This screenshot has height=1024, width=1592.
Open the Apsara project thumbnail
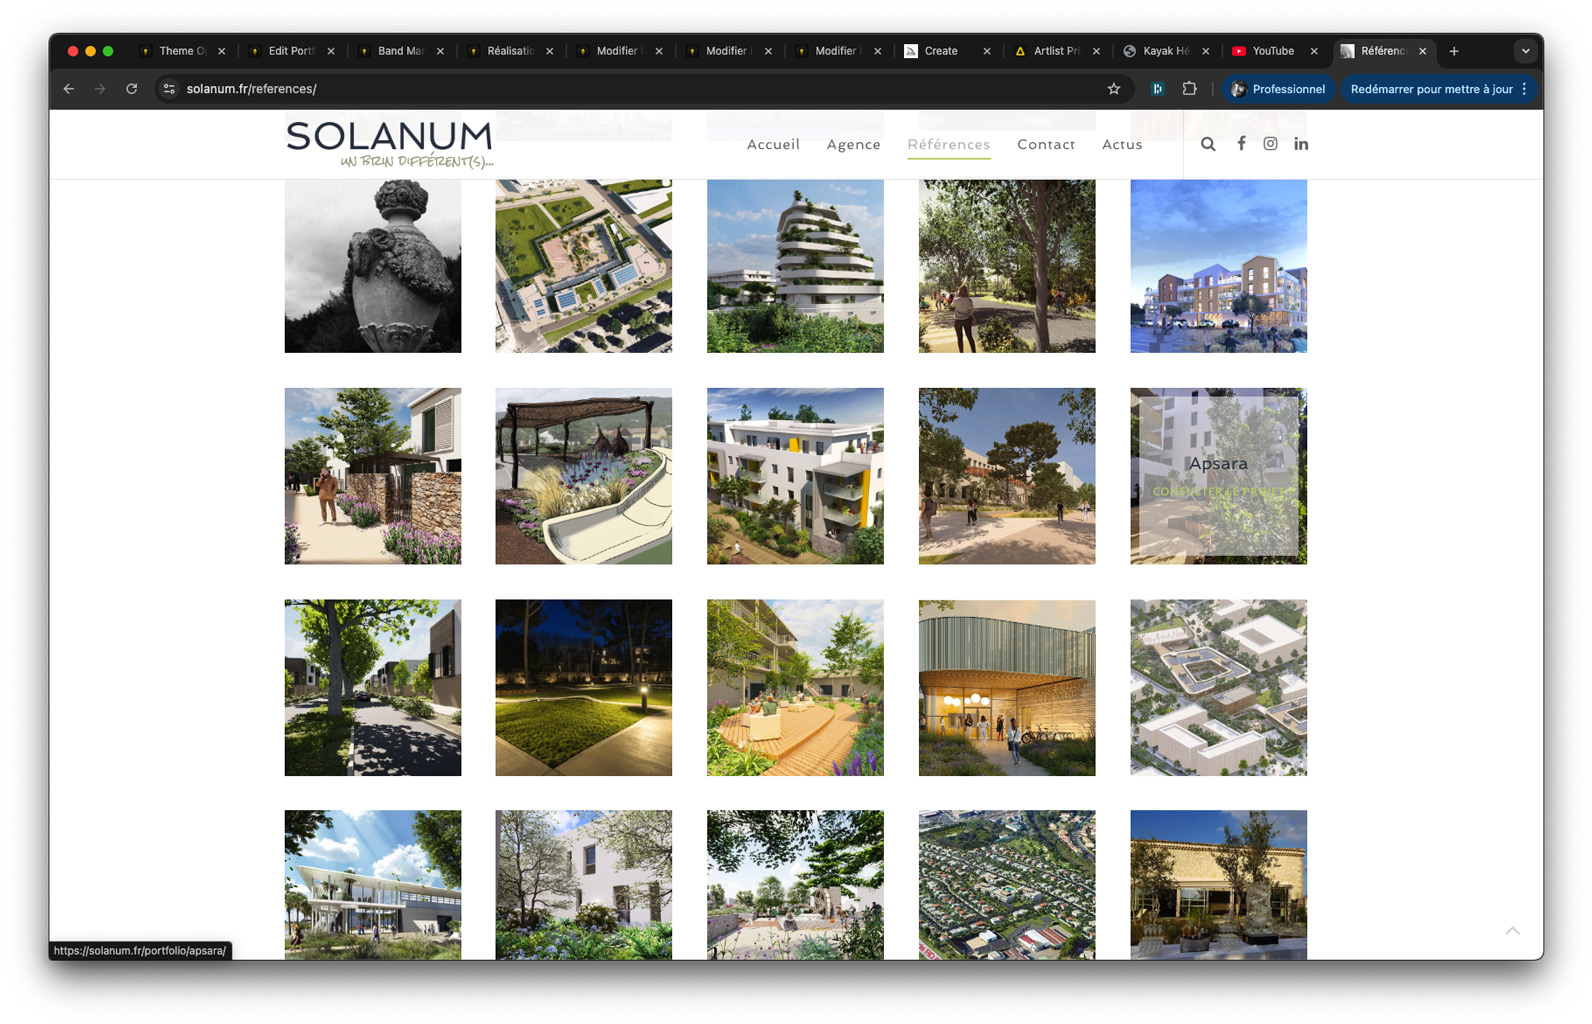[1218, 476]
